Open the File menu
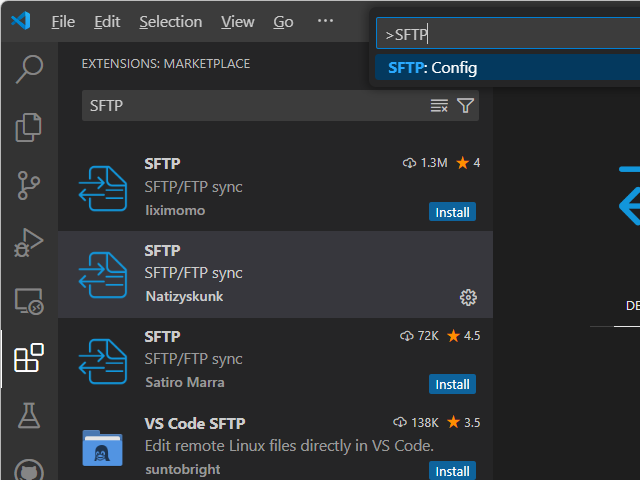640x480 pixels. click(63, 21)
